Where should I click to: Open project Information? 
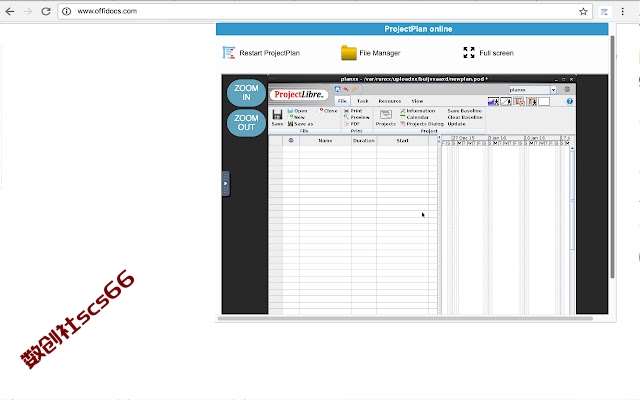418,111
